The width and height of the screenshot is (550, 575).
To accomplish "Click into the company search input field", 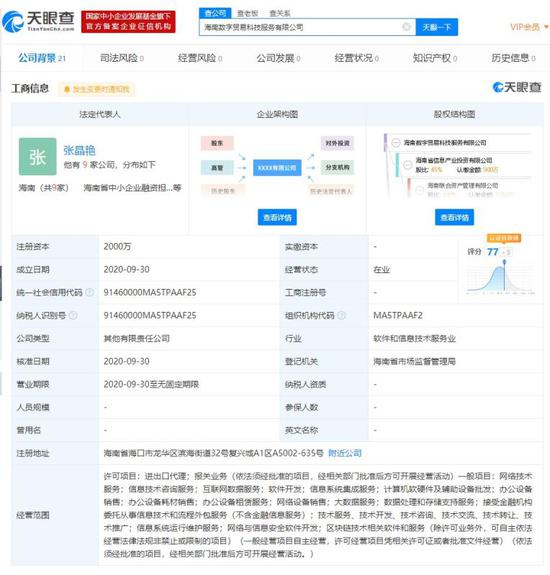I will (x=301, y=27).
